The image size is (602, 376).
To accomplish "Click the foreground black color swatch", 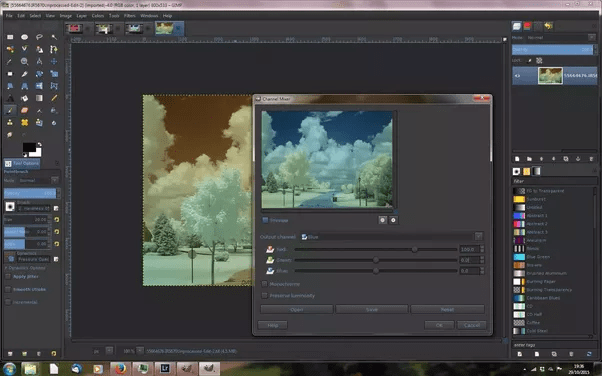I will pos(28,147).
